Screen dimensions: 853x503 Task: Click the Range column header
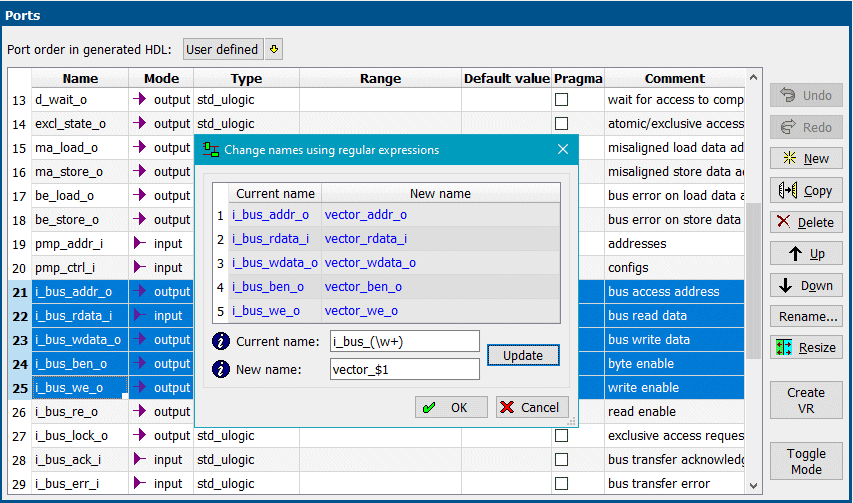[380, 78]
